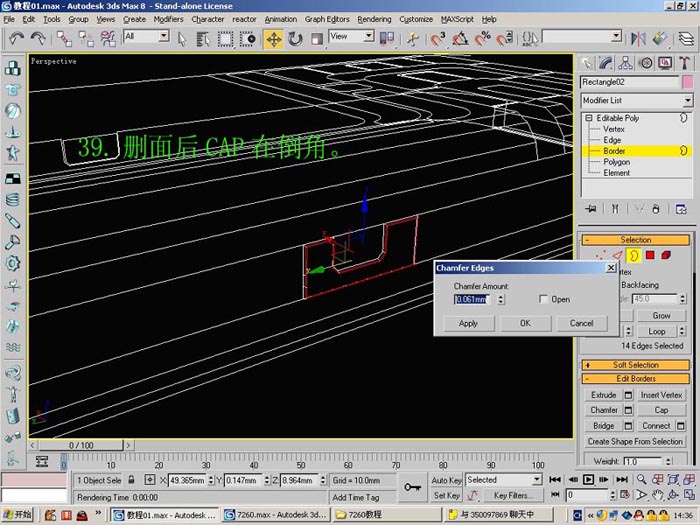Click the pink object color swatch

688,82
